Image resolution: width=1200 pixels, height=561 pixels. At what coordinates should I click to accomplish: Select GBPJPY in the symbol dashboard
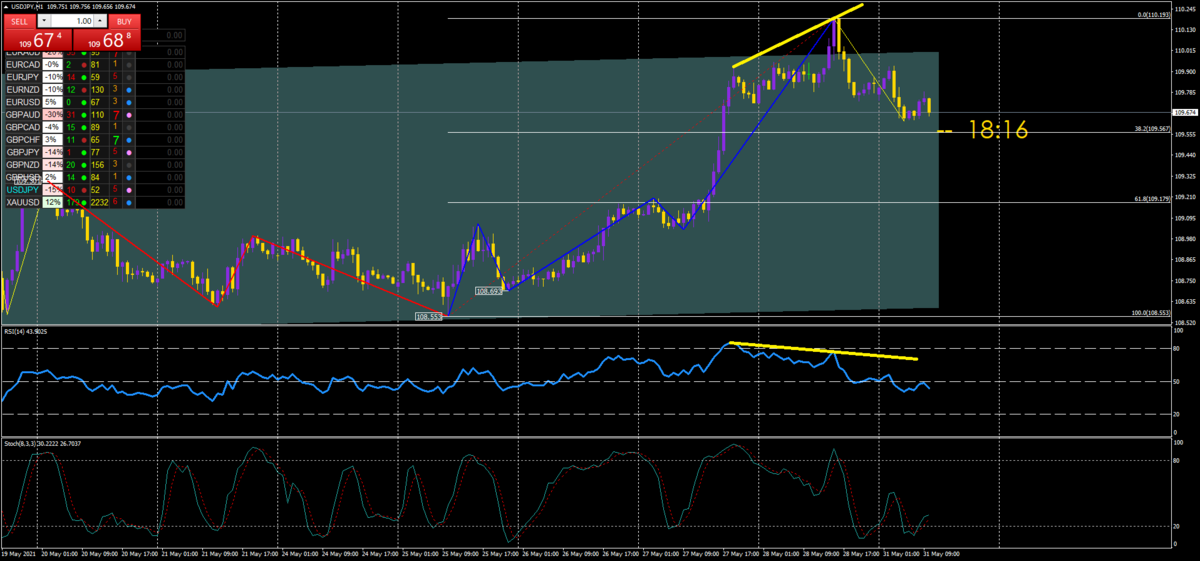[23, 152]
